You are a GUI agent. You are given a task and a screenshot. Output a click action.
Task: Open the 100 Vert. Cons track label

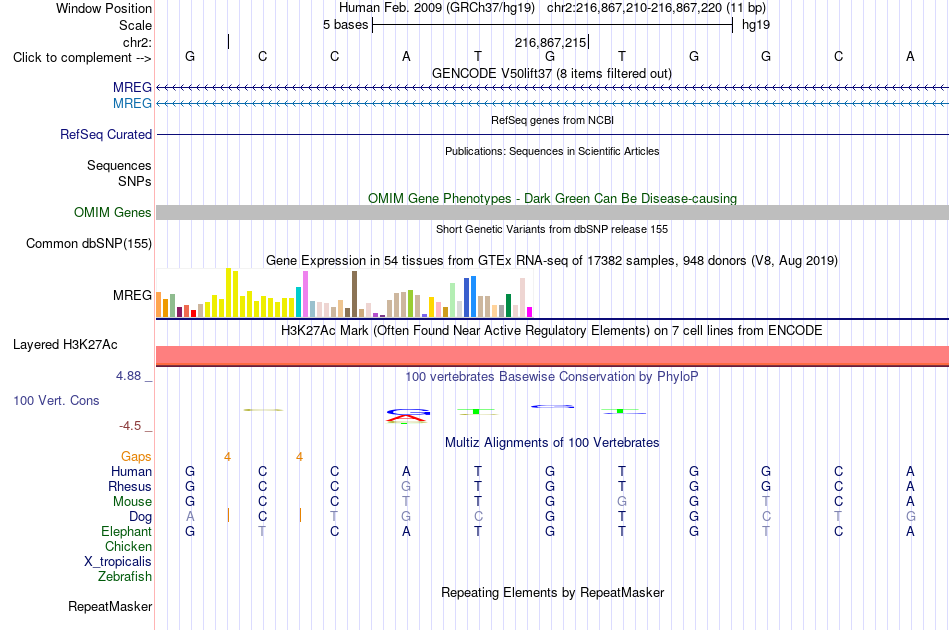point(56,400)
